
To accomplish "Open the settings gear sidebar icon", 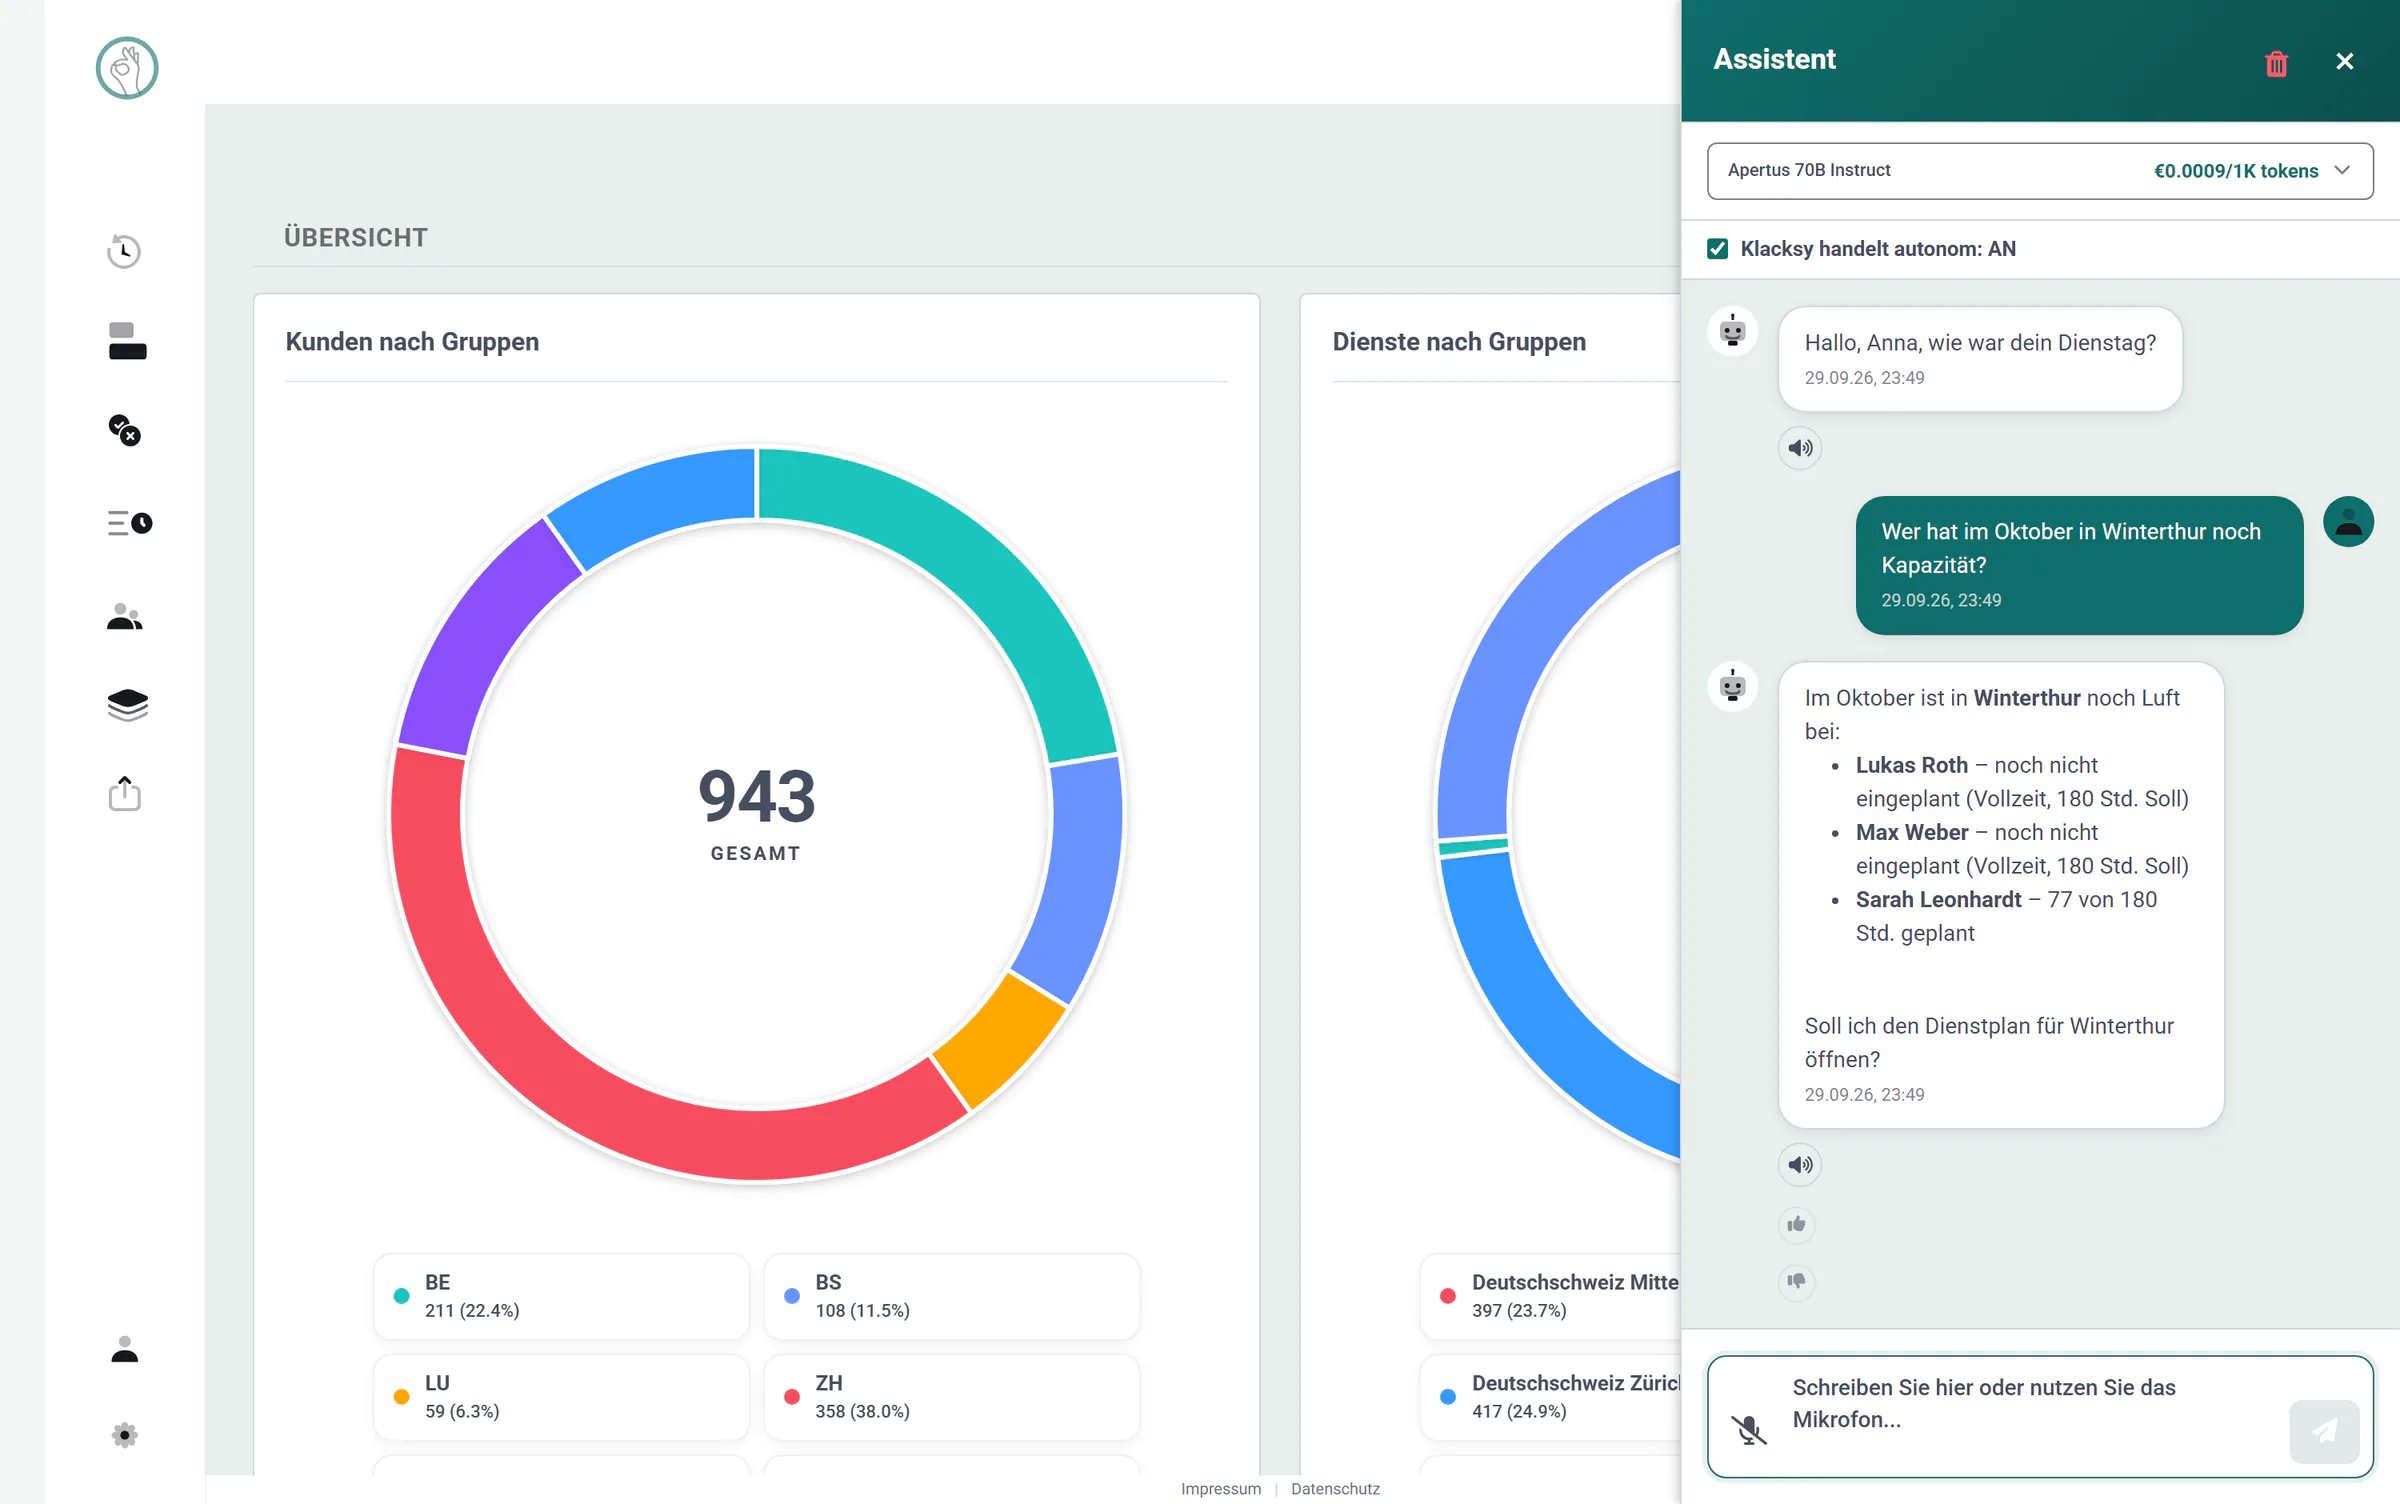I will pyautogui.click(x=125, y=1435).
